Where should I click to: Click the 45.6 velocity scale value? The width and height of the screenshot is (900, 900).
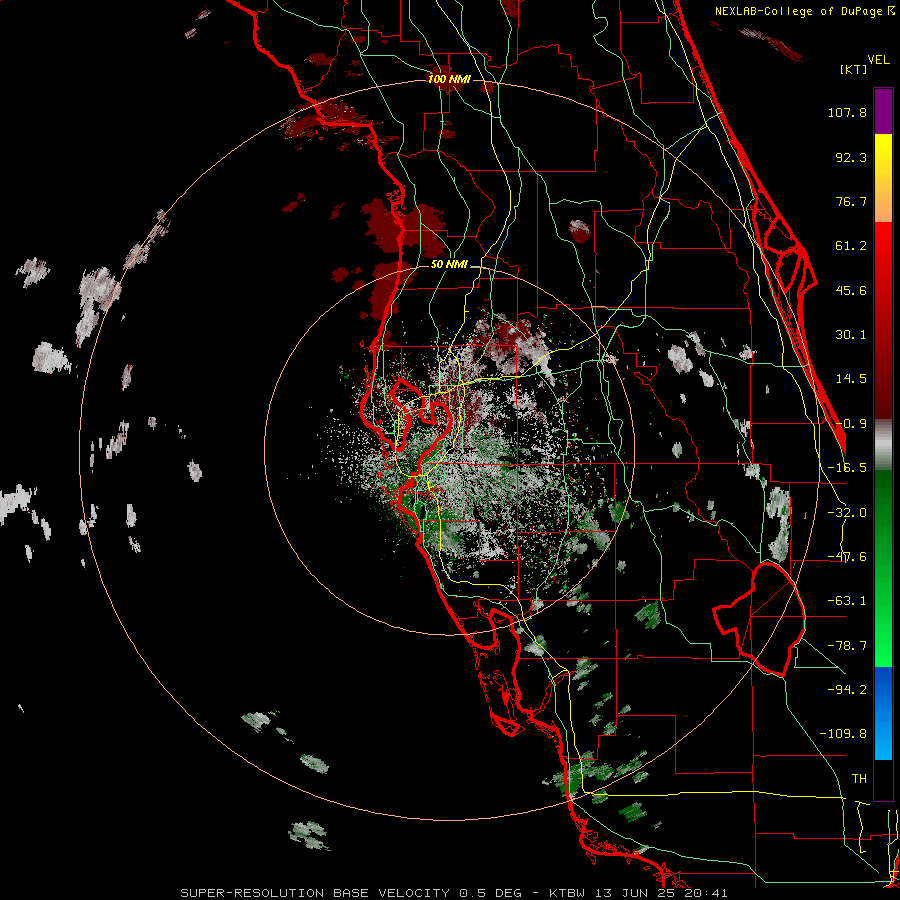[851, 290]
